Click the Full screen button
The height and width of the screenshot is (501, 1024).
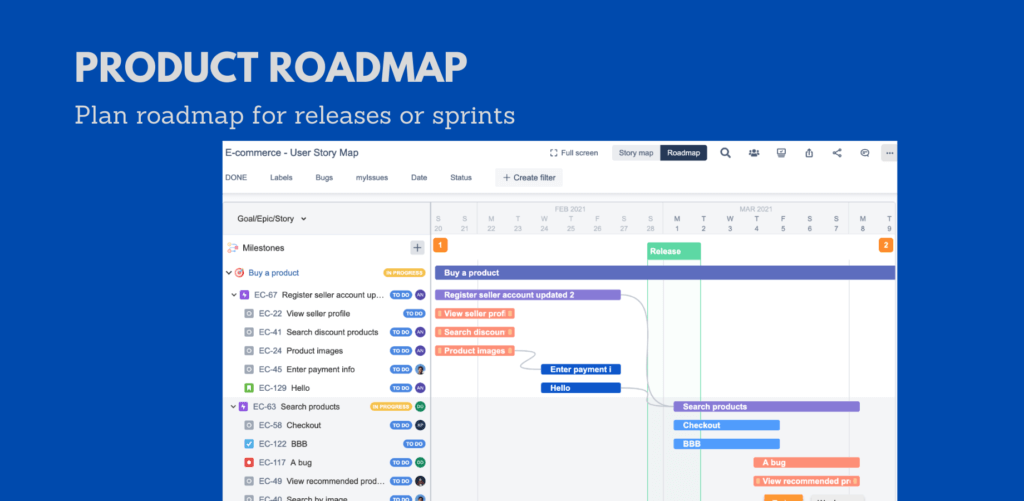pos(573,153)
